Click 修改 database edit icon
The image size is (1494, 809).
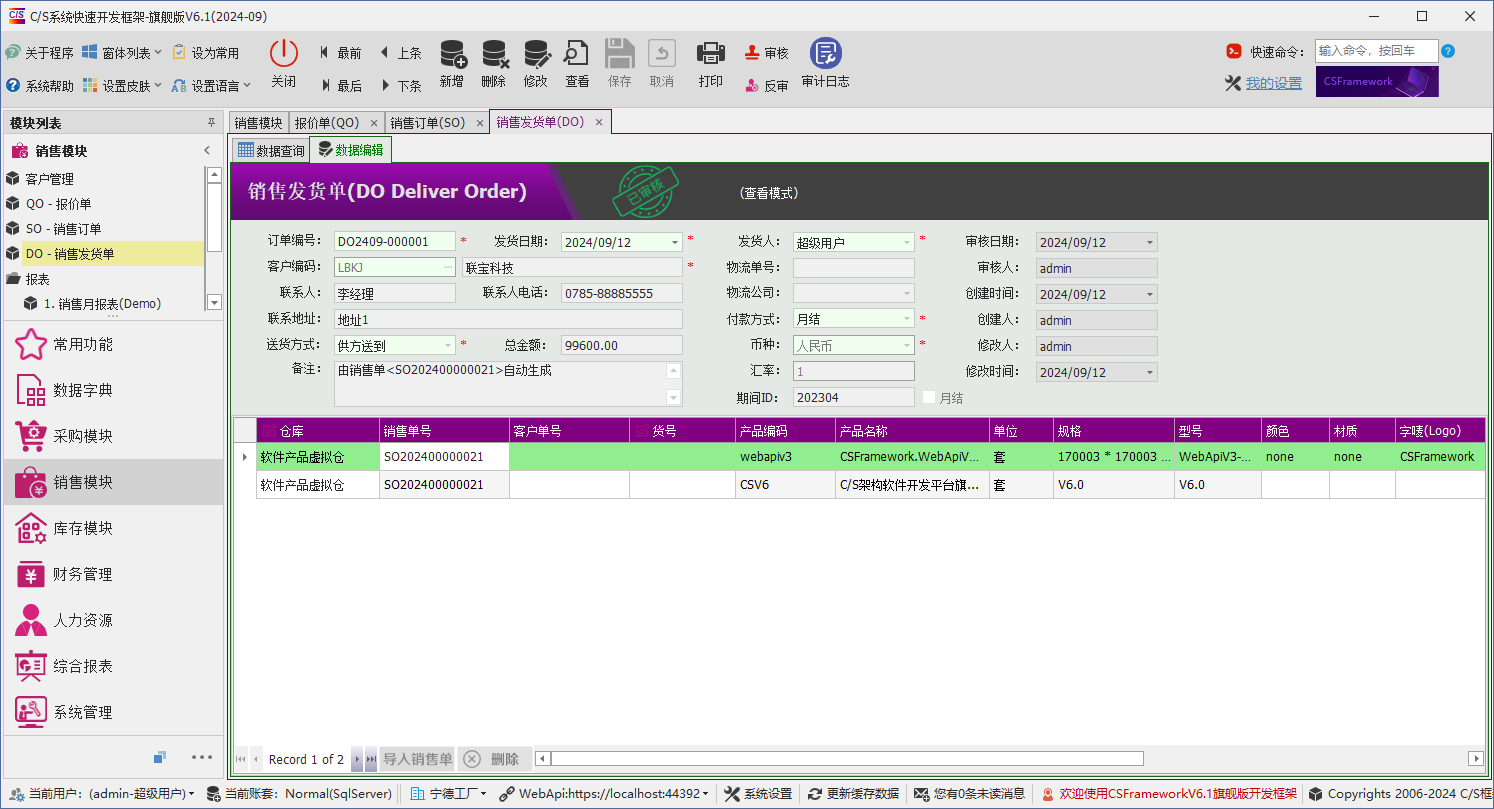[536, 54]
